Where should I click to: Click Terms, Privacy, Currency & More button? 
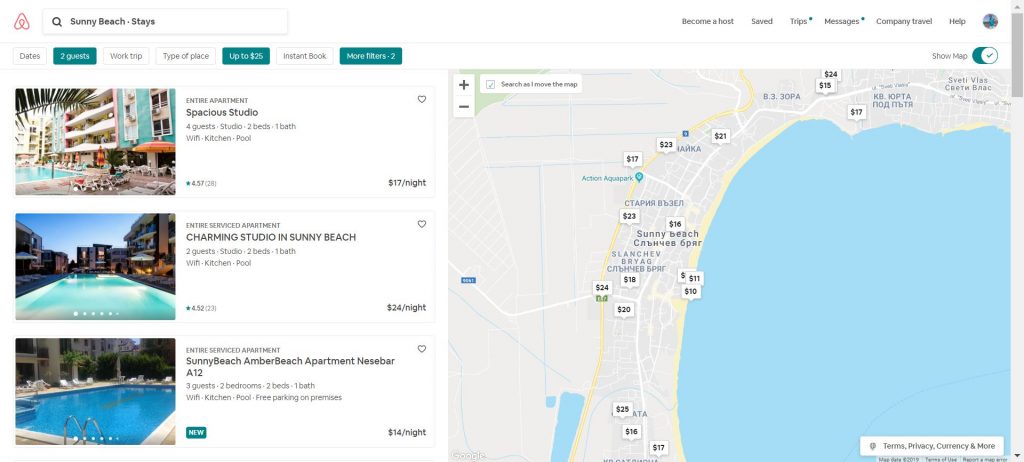pos(932,446)
